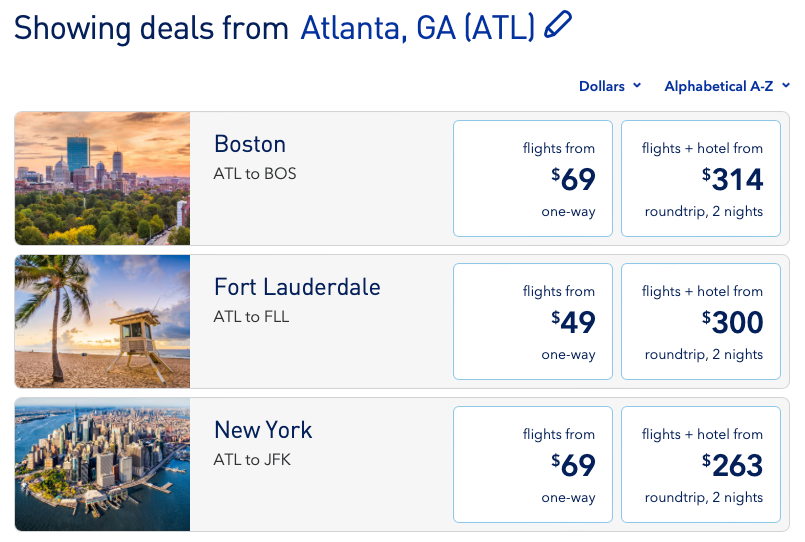
Task: Select the New York destination title
Action: (x=263, y=430)
